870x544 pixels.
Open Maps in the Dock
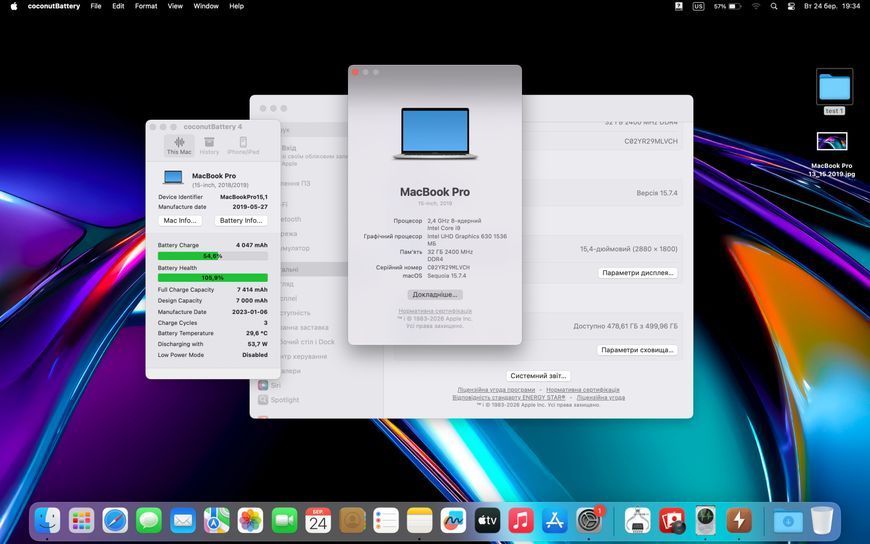point(216,521)
